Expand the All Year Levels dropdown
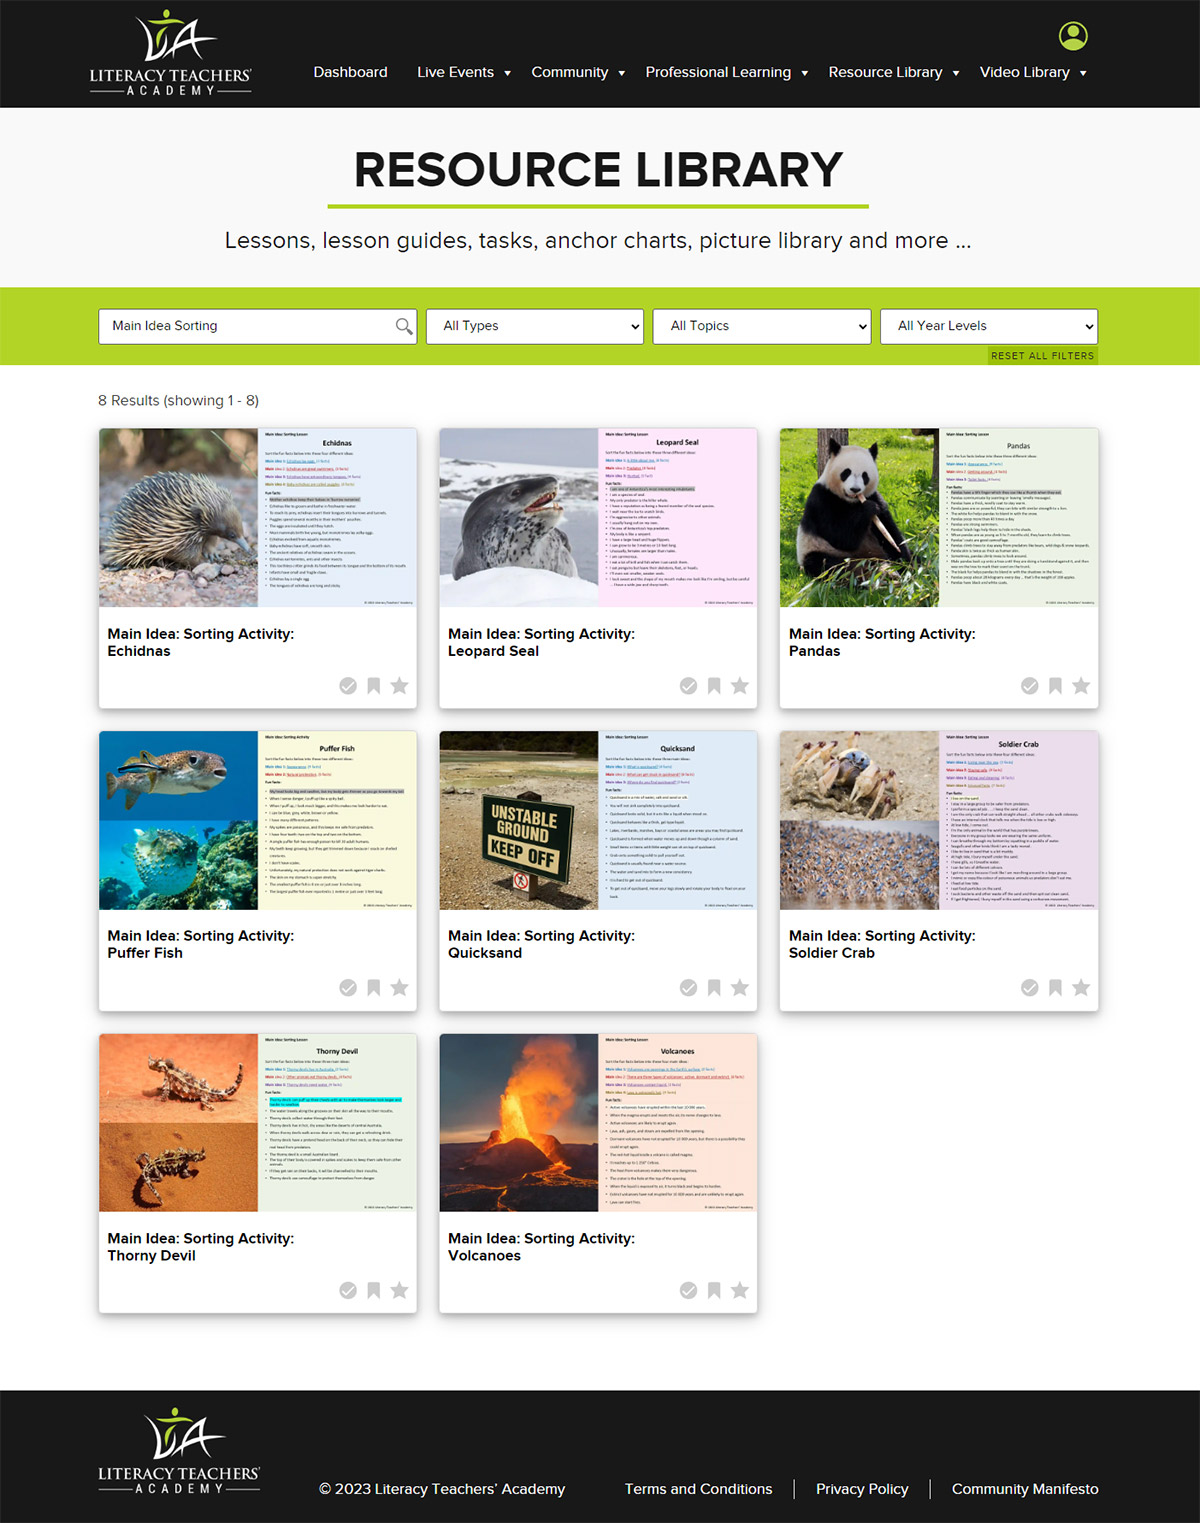 click(988, 326)
